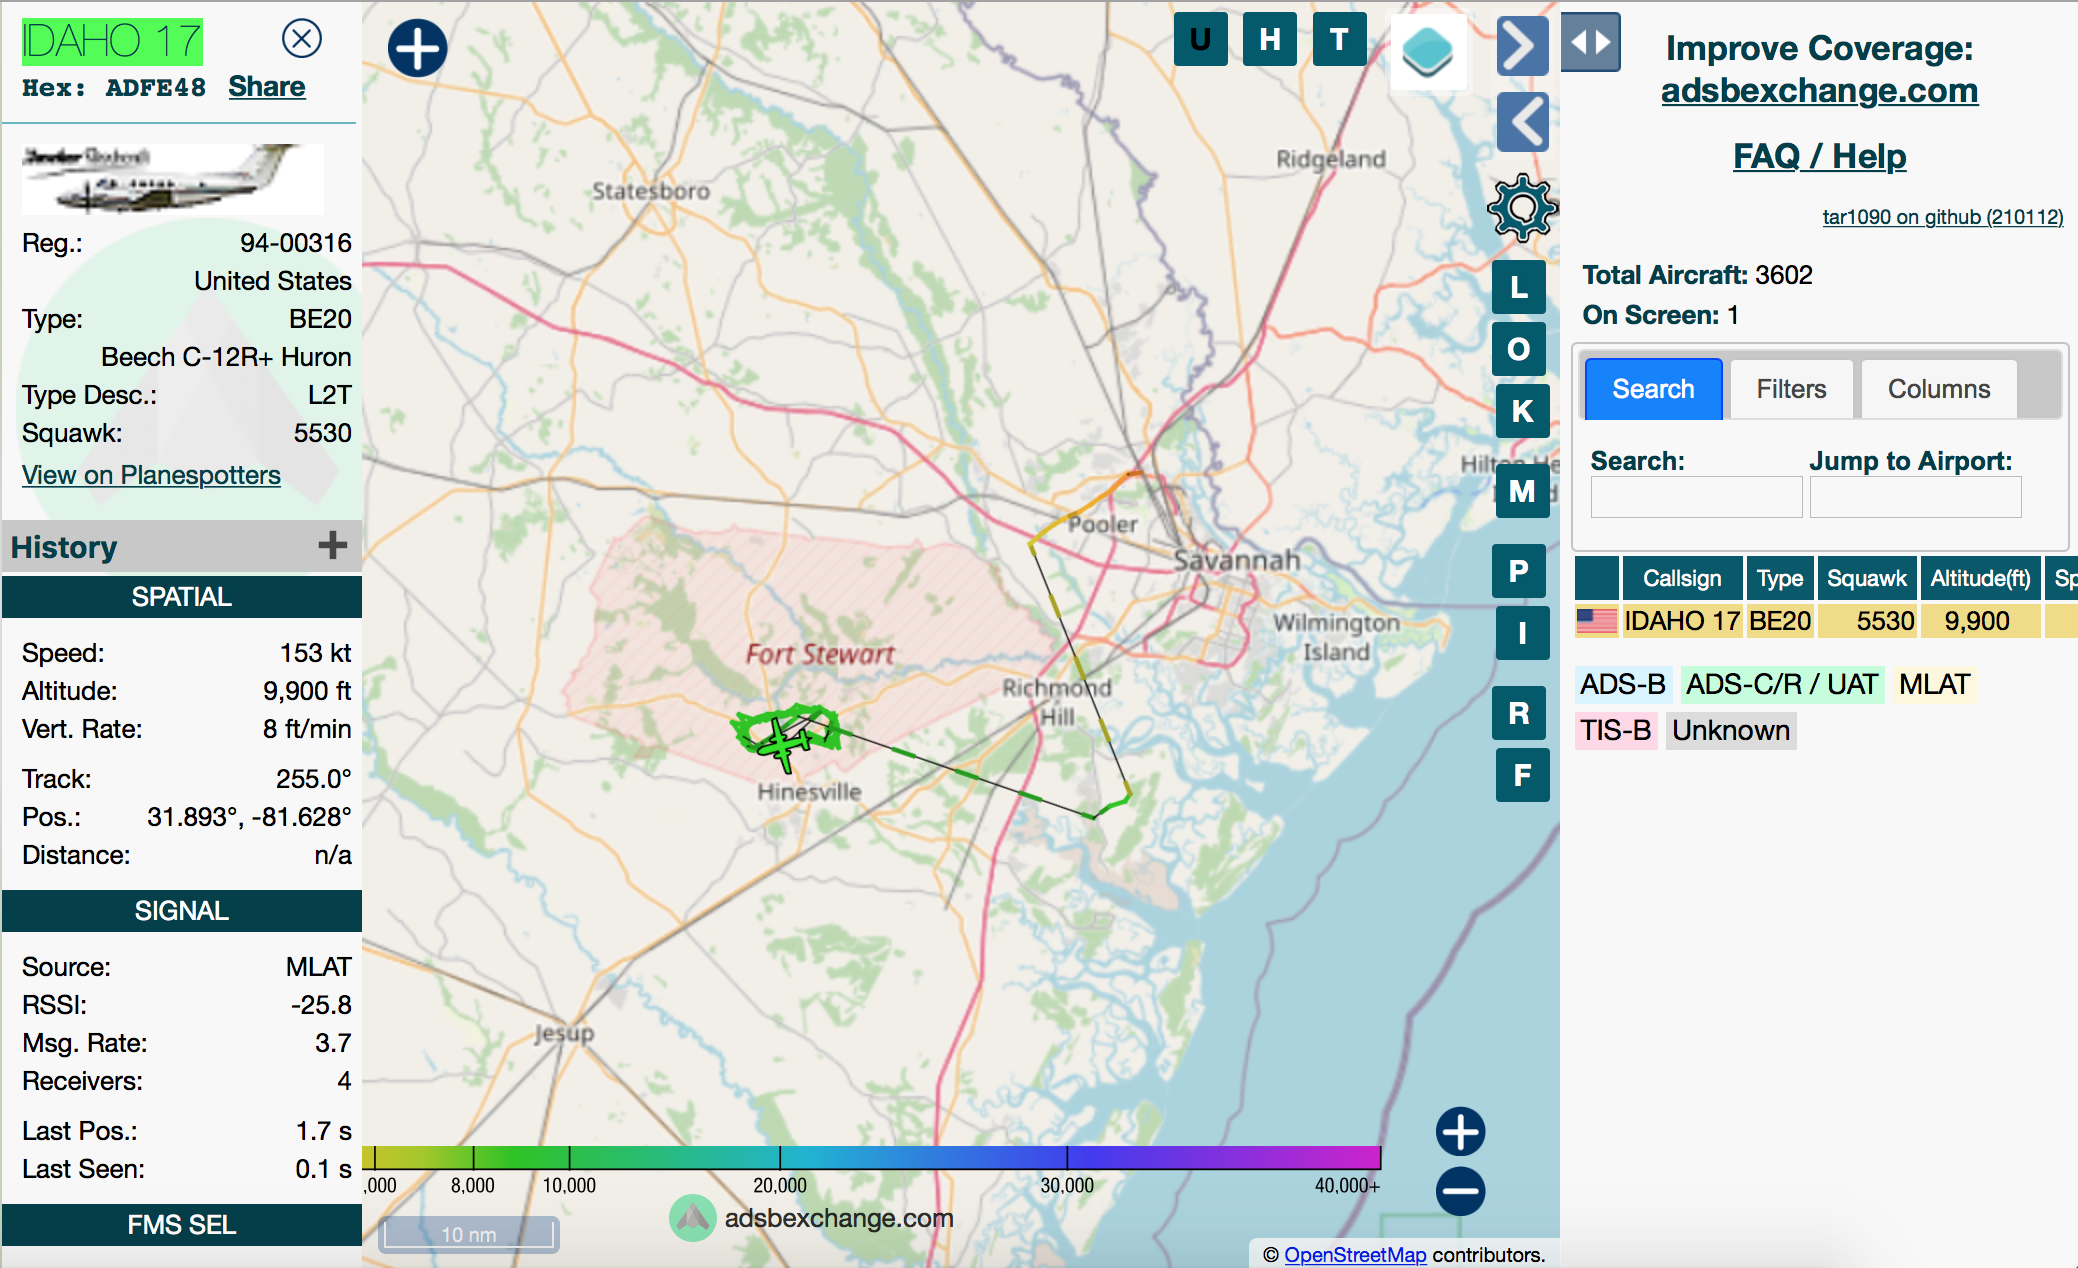Image resolution: width=2078 pixels, height=1268 pixels.
Task: Sort table by Callsign column
Action: 1682,578
